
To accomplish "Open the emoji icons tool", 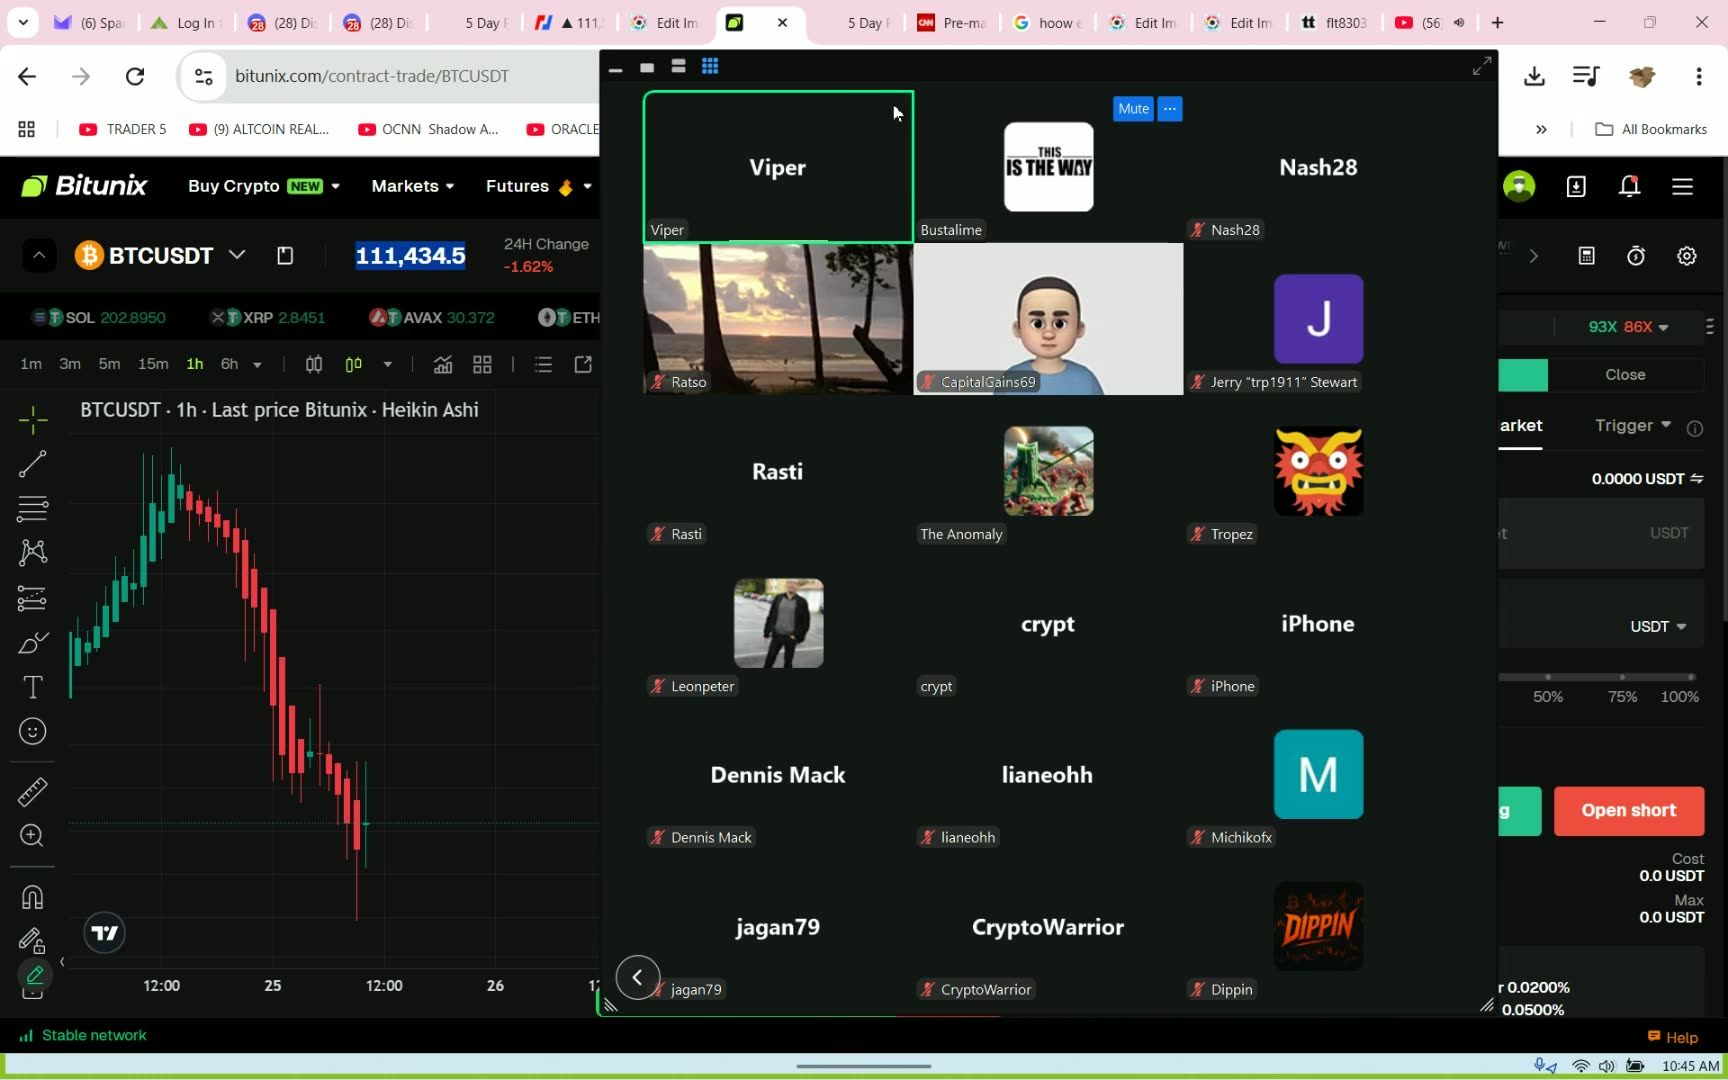I will (33, 732).
